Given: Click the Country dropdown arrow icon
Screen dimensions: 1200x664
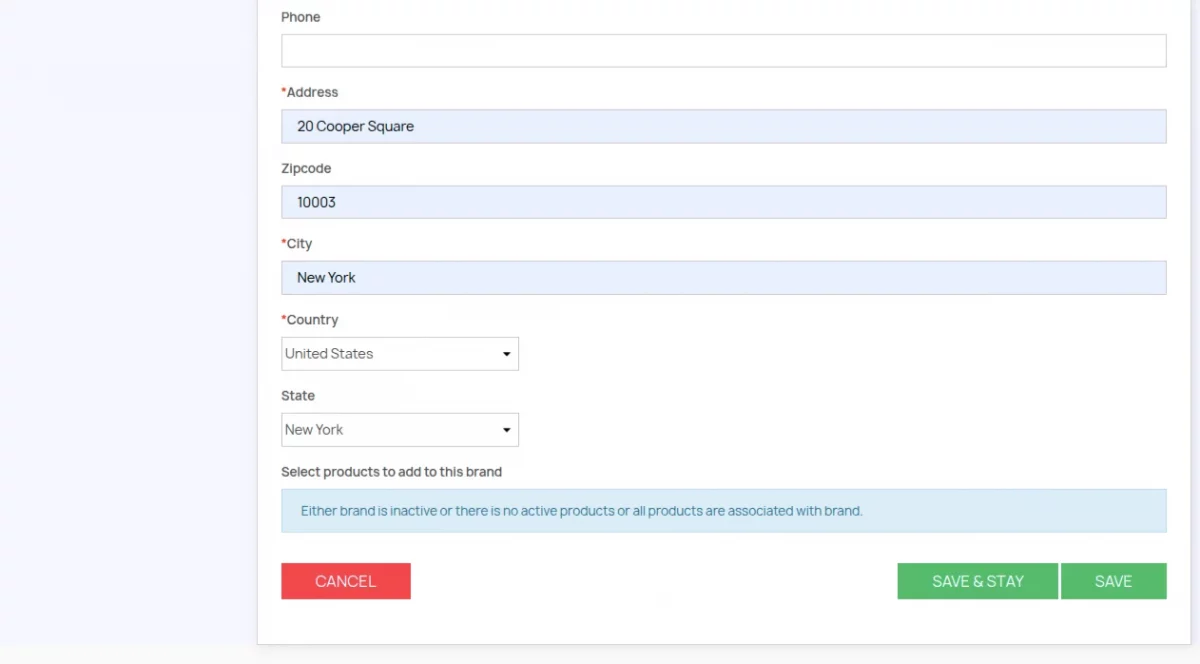Looking at the screenshot, I should (x=506, y=354).
